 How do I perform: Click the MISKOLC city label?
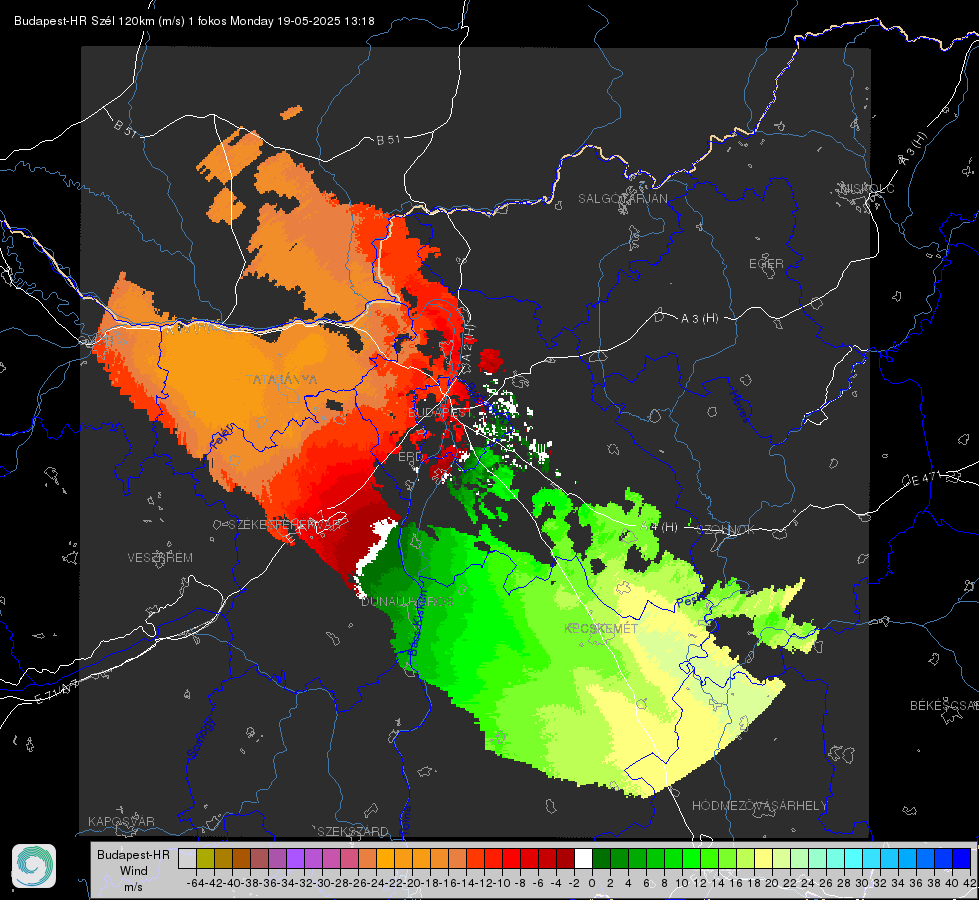tap(867, 188)
